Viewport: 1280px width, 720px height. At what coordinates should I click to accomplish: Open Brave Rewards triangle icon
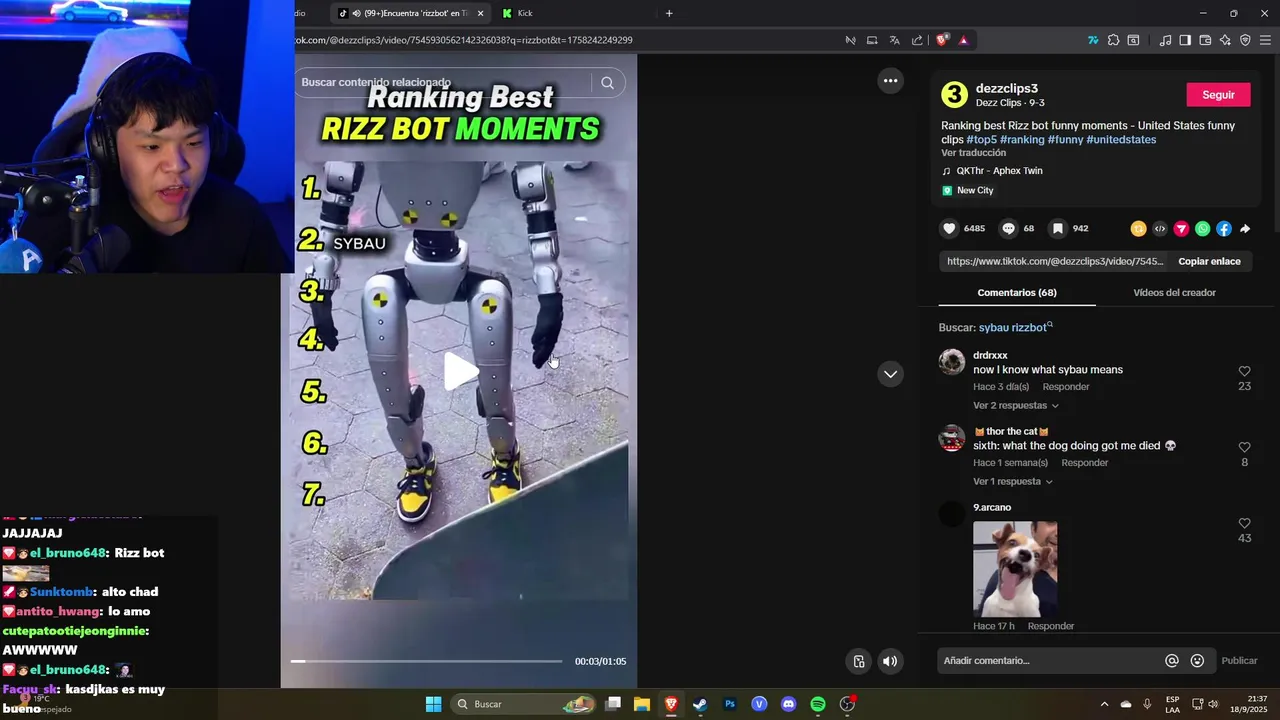point(964,40)
